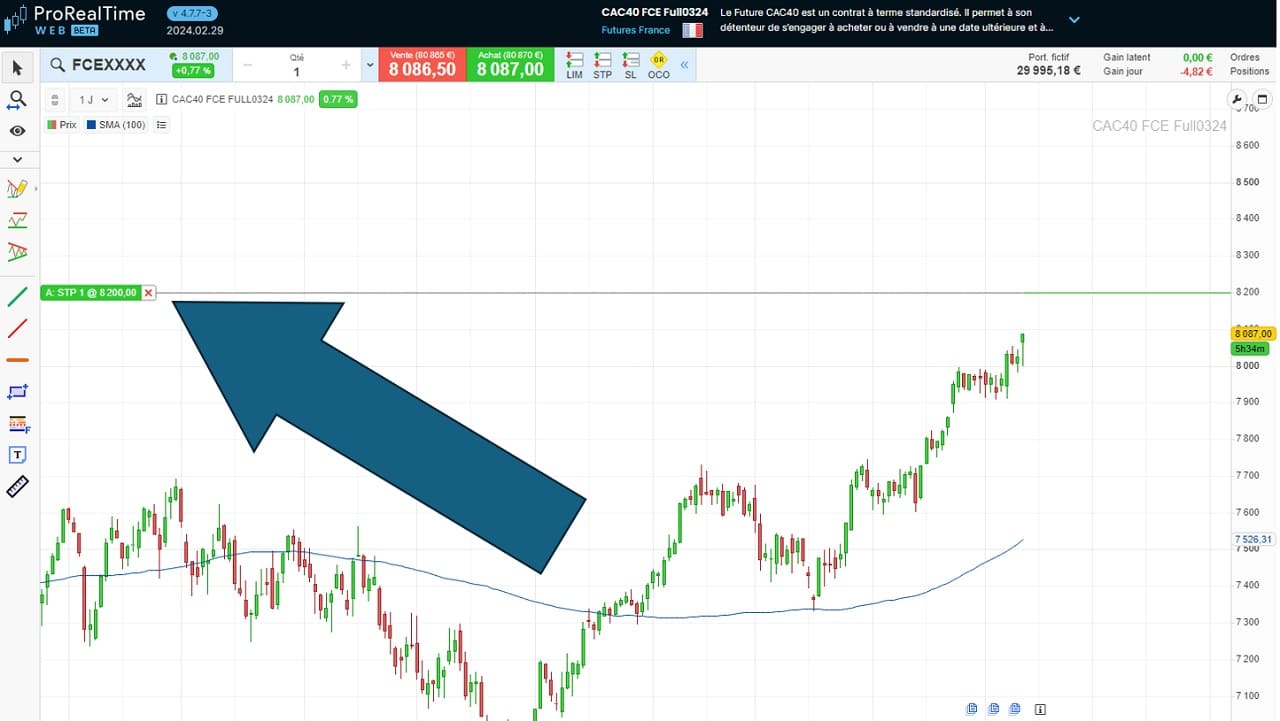The width and height of the screenshot is (1280, 721).
Task: Open the indicators list icon
Action: 162,125
